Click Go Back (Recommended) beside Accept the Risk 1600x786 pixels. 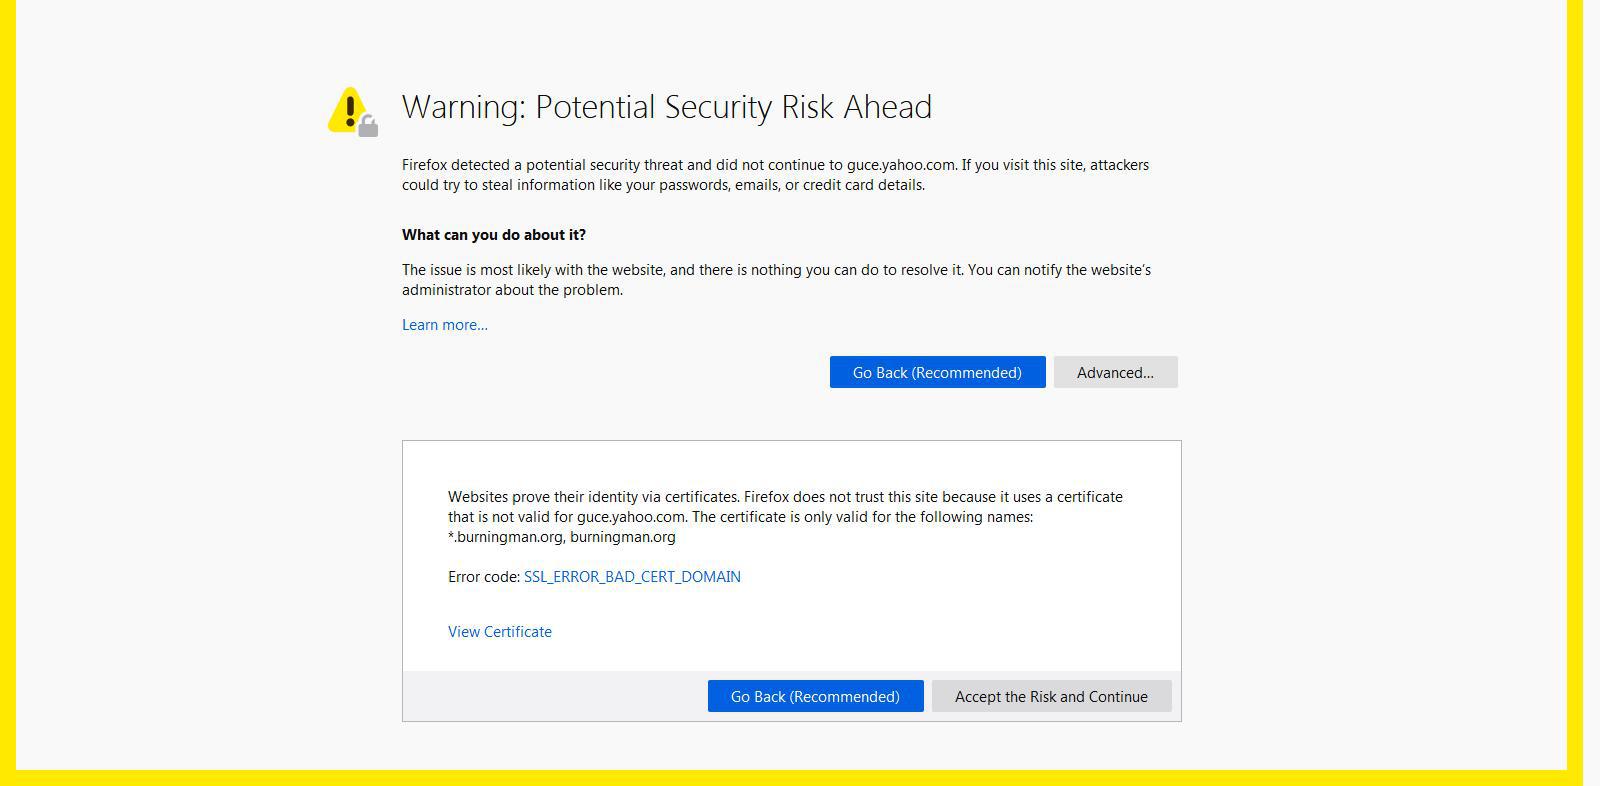815,696
